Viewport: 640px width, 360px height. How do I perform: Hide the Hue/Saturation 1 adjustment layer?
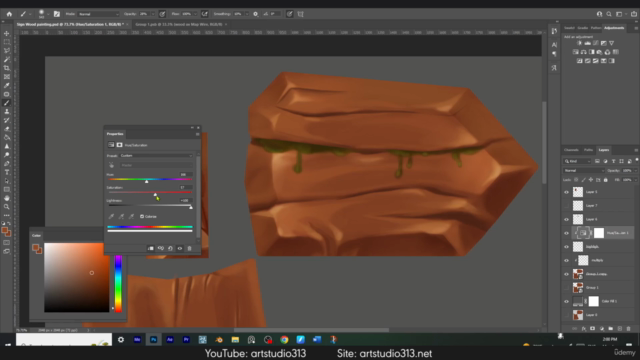click(566, 233)
